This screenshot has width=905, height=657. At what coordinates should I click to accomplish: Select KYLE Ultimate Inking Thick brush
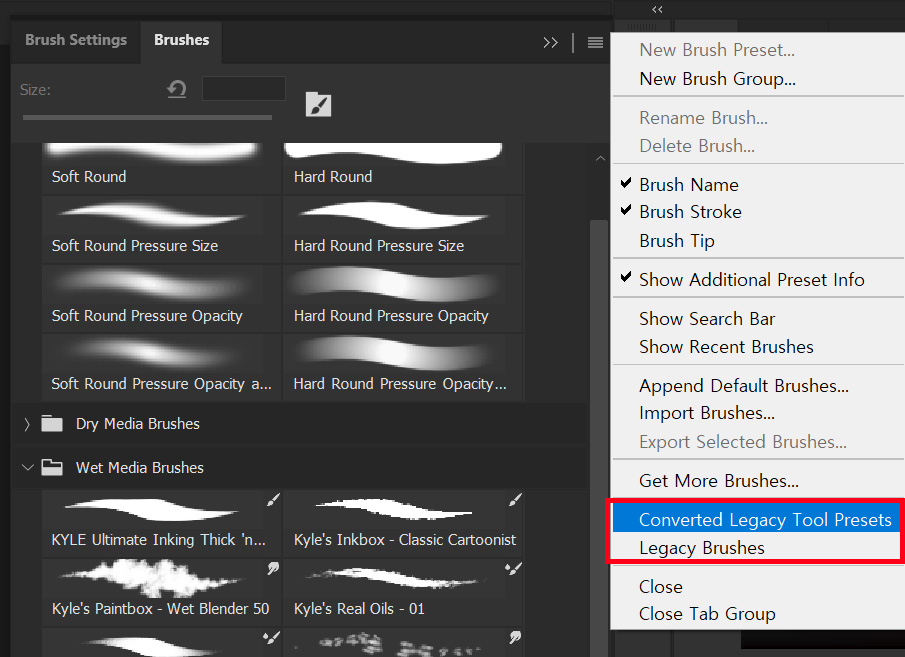click(161, 524)
